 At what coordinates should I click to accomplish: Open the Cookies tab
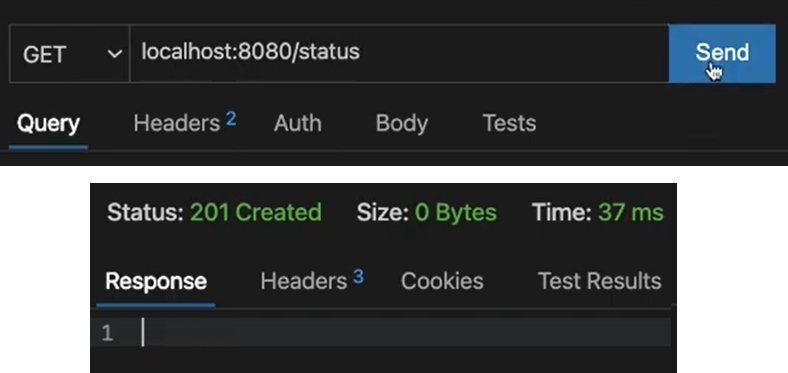(x=442, y=281)
